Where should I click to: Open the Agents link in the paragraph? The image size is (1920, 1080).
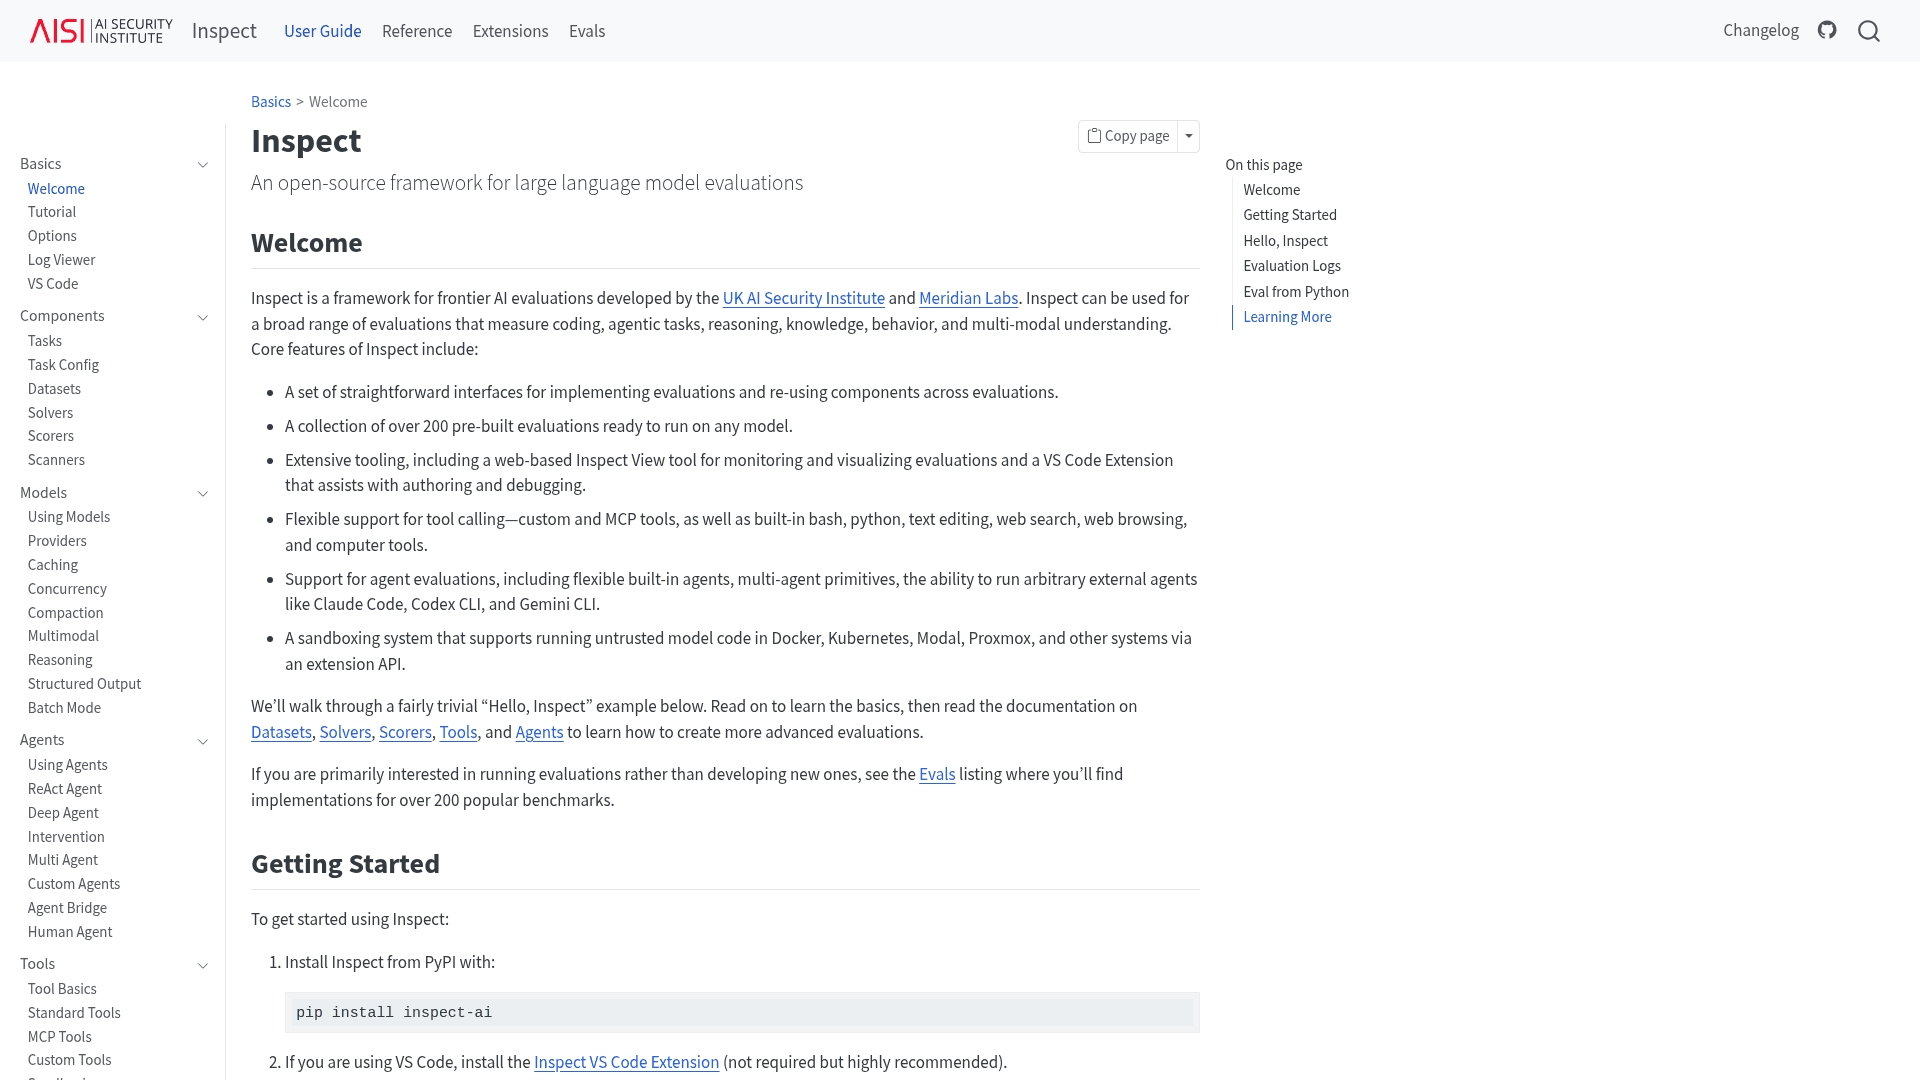539,732
